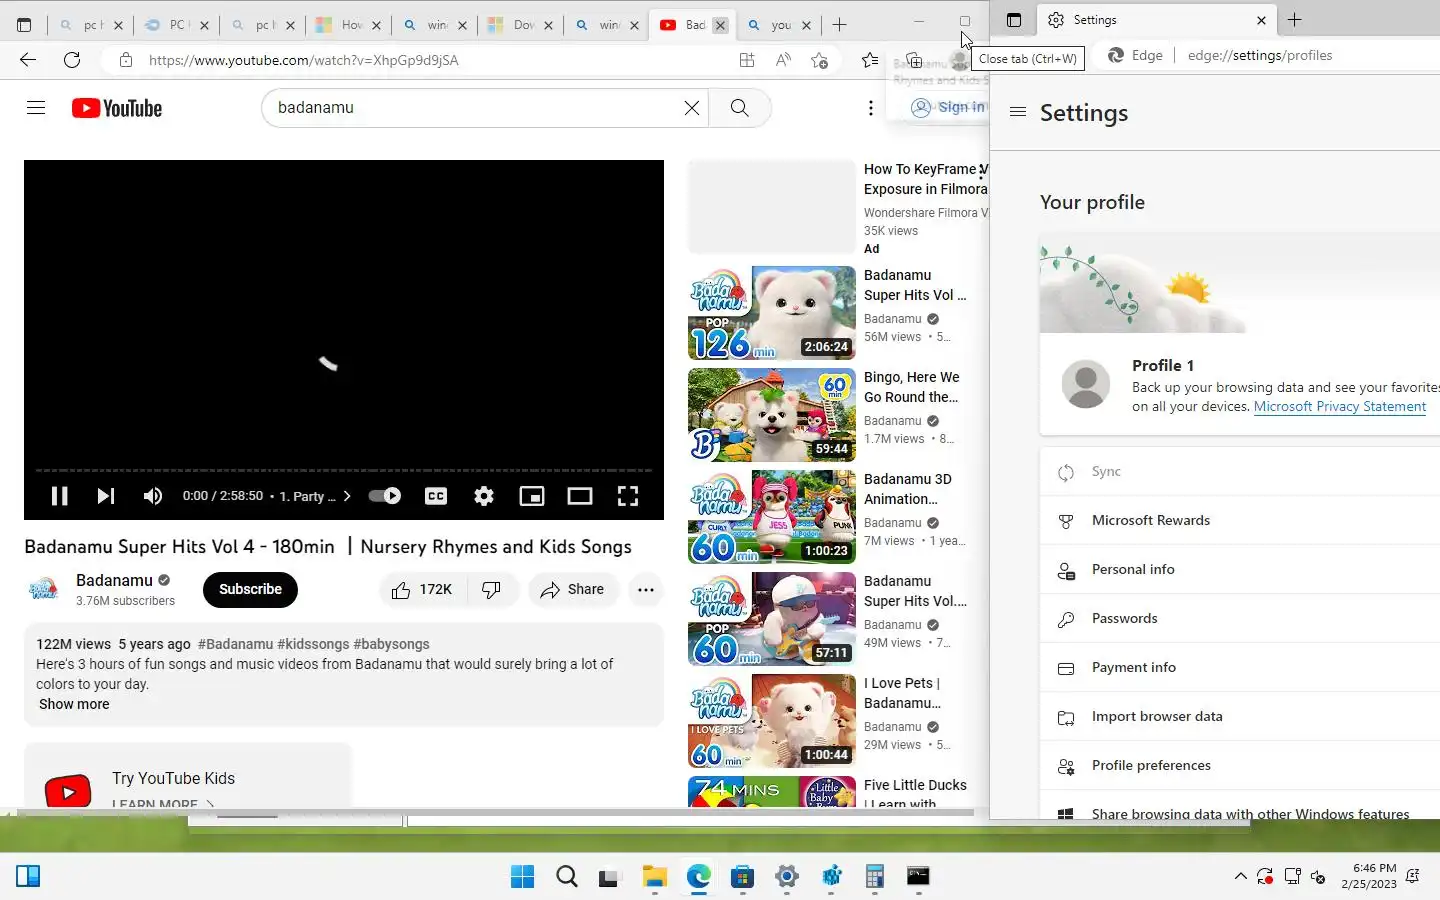Open Import browser data
Viewport: 1440px width, 900px height.
[x=1240, y=716]
